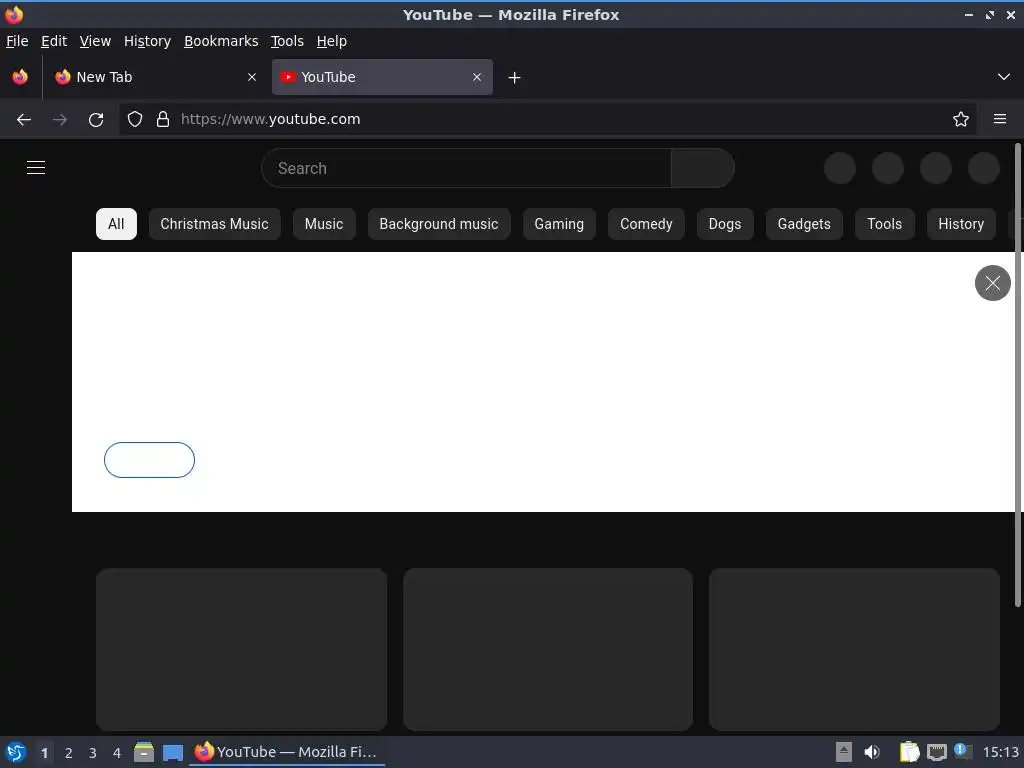Filter by Tools chip
1024x768 pixels.
point(884,224)
